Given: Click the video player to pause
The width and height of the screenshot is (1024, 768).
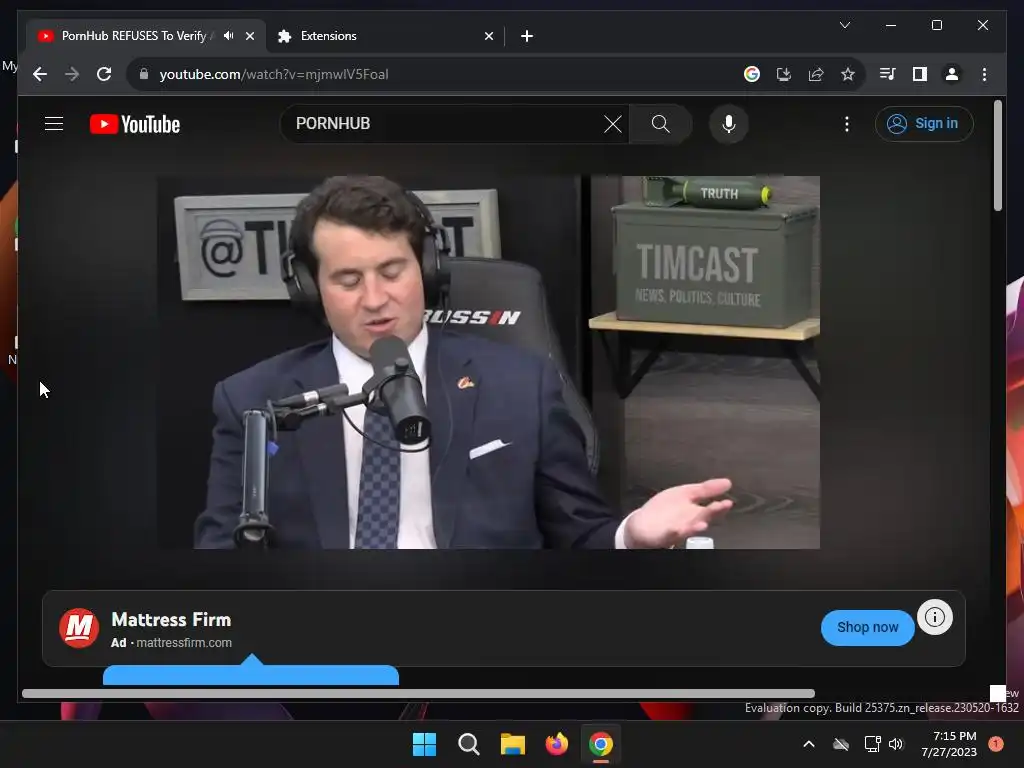Looking at the screenshot, I should click(x=488, y=362).
